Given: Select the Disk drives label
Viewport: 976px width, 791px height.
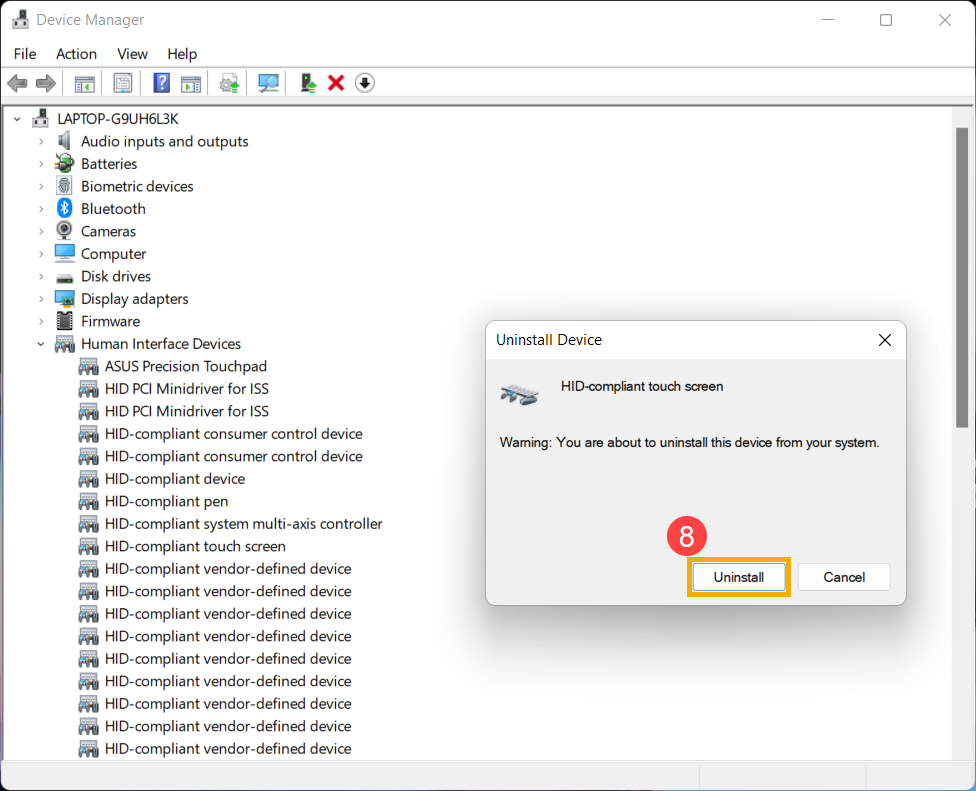Looking at the screenshot, I should pyautogui.click(x=116, y=276).
